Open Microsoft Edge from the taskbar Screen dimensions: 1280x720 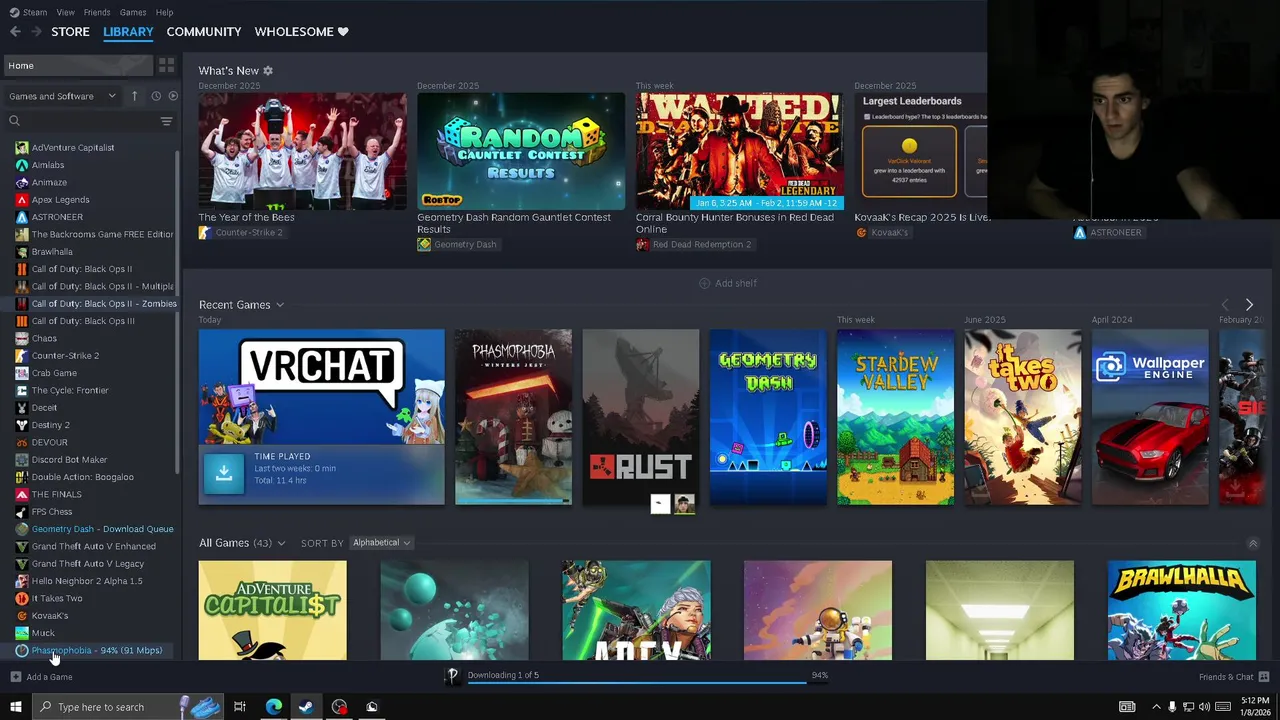[273, 707]
